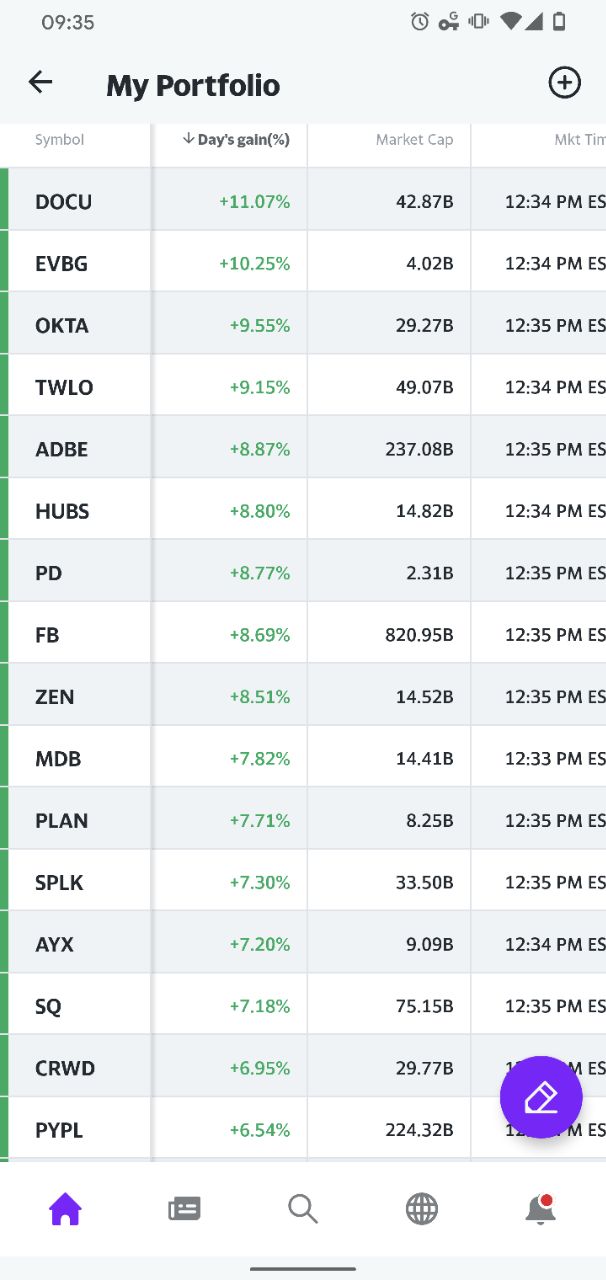Tap the purple edit floating button
This screenshot has height=1280, width=606.
[x=541, y=1097]
